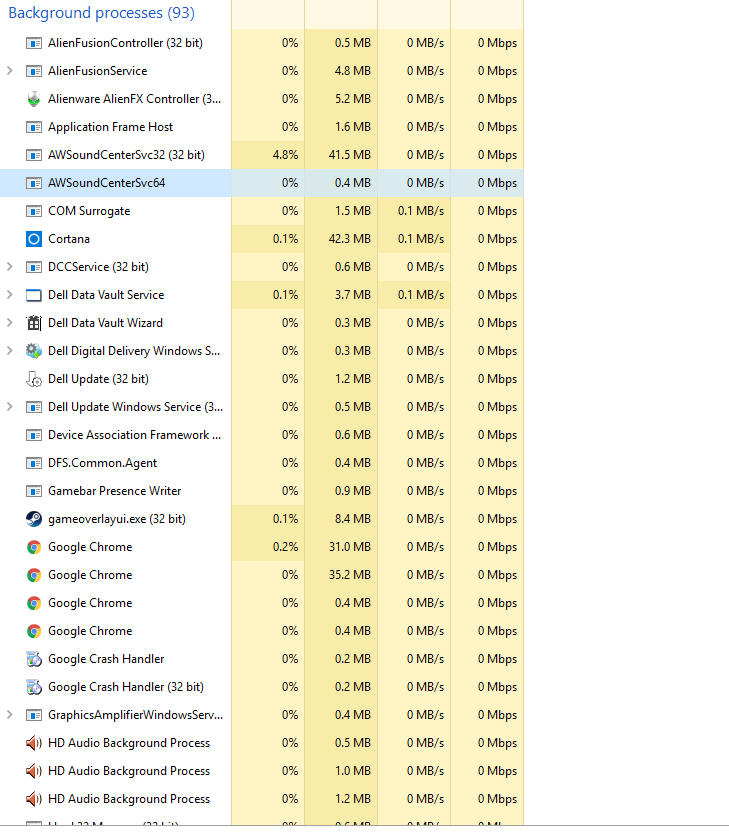Image resolution: width=729 pixels, height=834 pixels.
Task: Click the Dell Update Windows Service icon
Action: pos(33,407)
